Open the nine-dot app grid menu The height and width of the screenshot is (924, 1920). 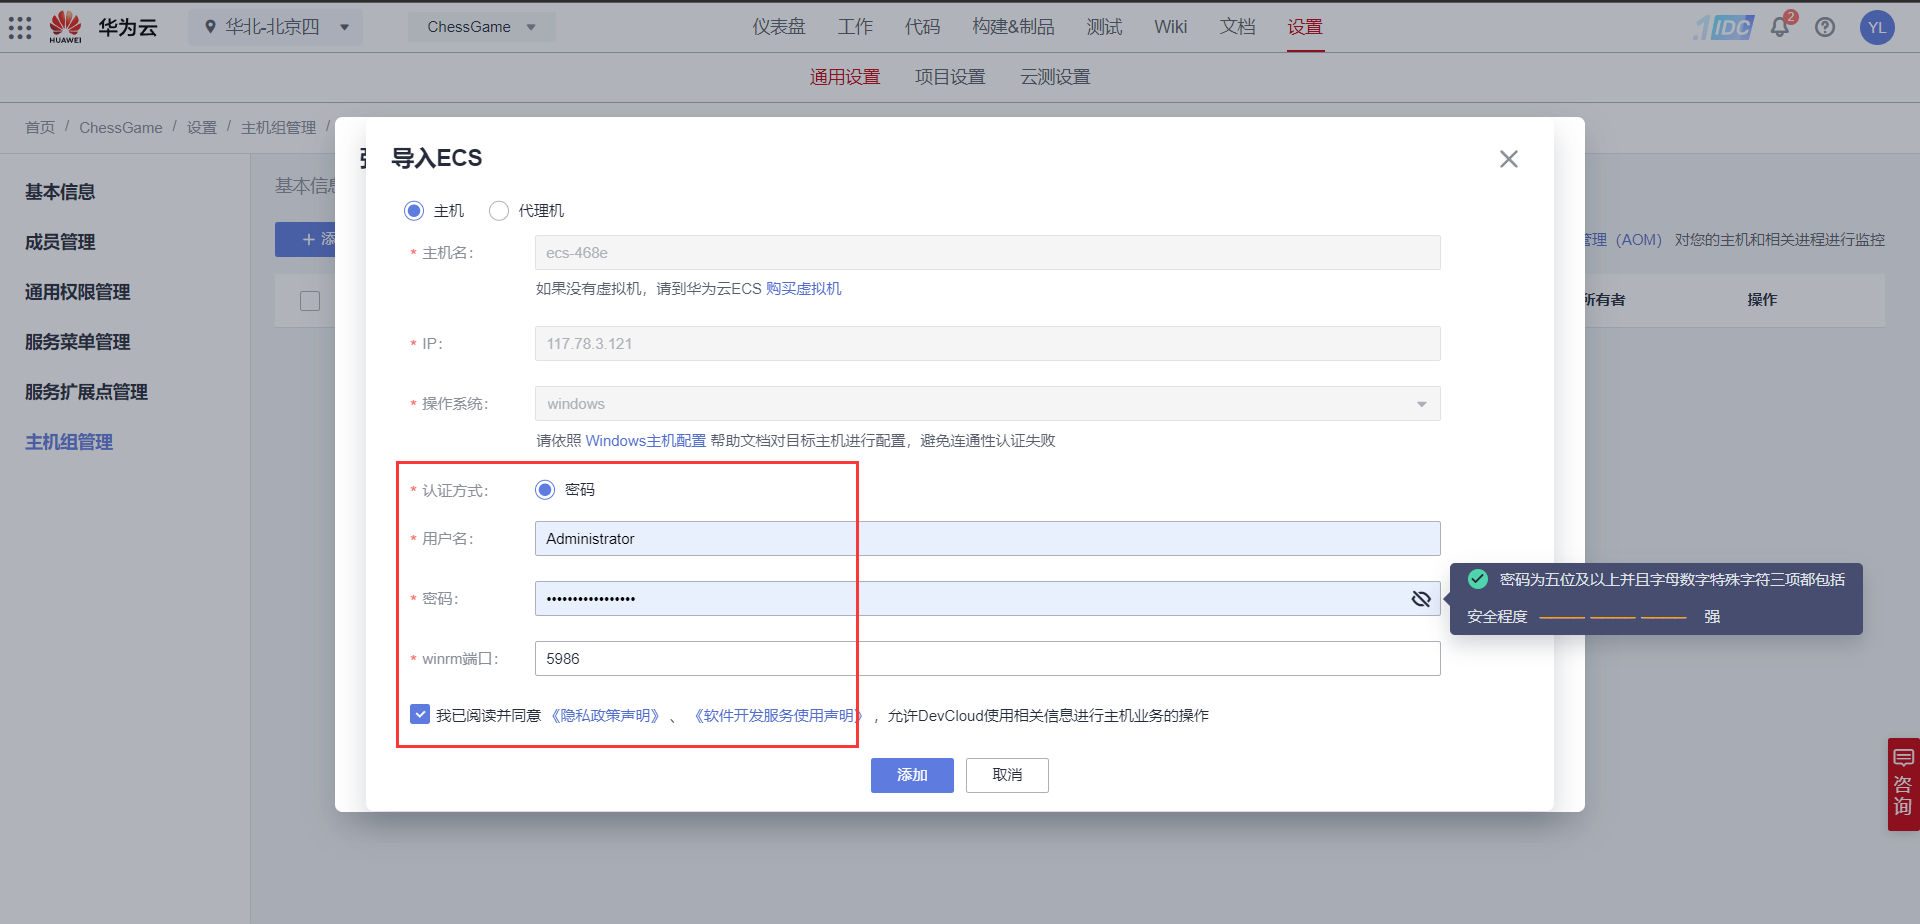pos(20,27)
